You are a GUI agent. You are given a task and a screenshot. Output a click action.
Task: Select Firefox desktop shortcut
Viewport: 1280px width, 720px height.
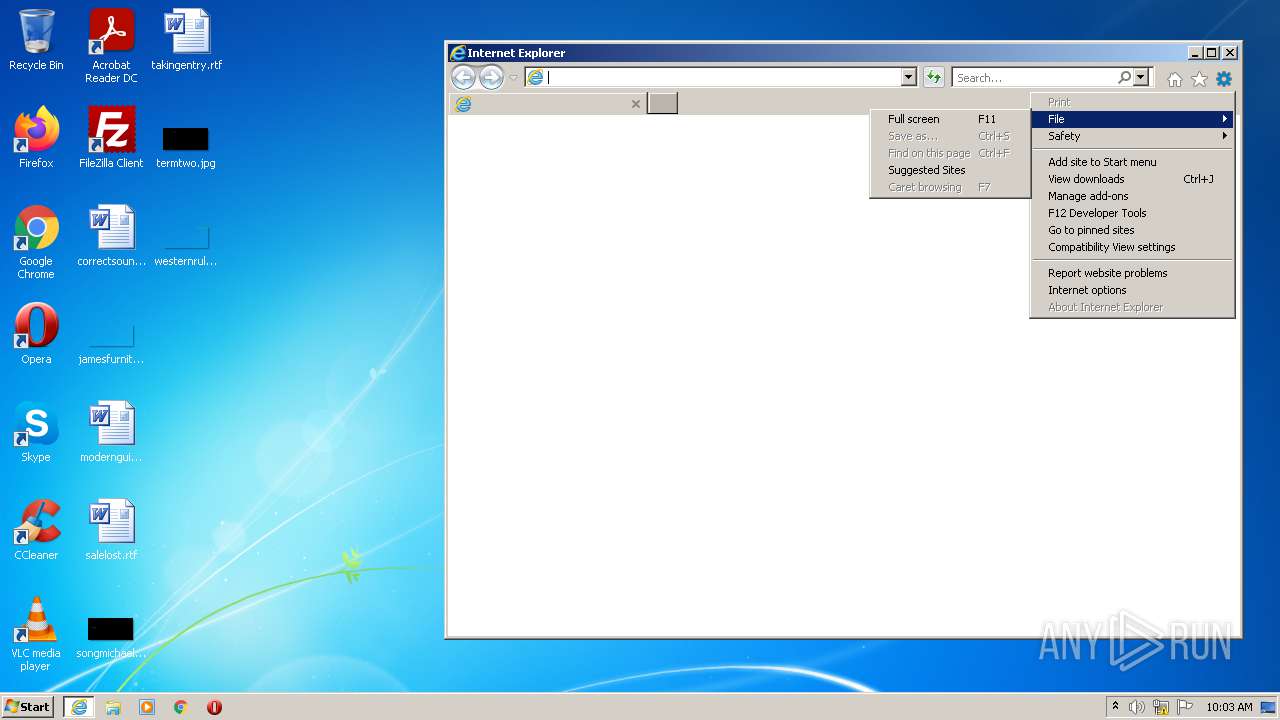(36, 138)
